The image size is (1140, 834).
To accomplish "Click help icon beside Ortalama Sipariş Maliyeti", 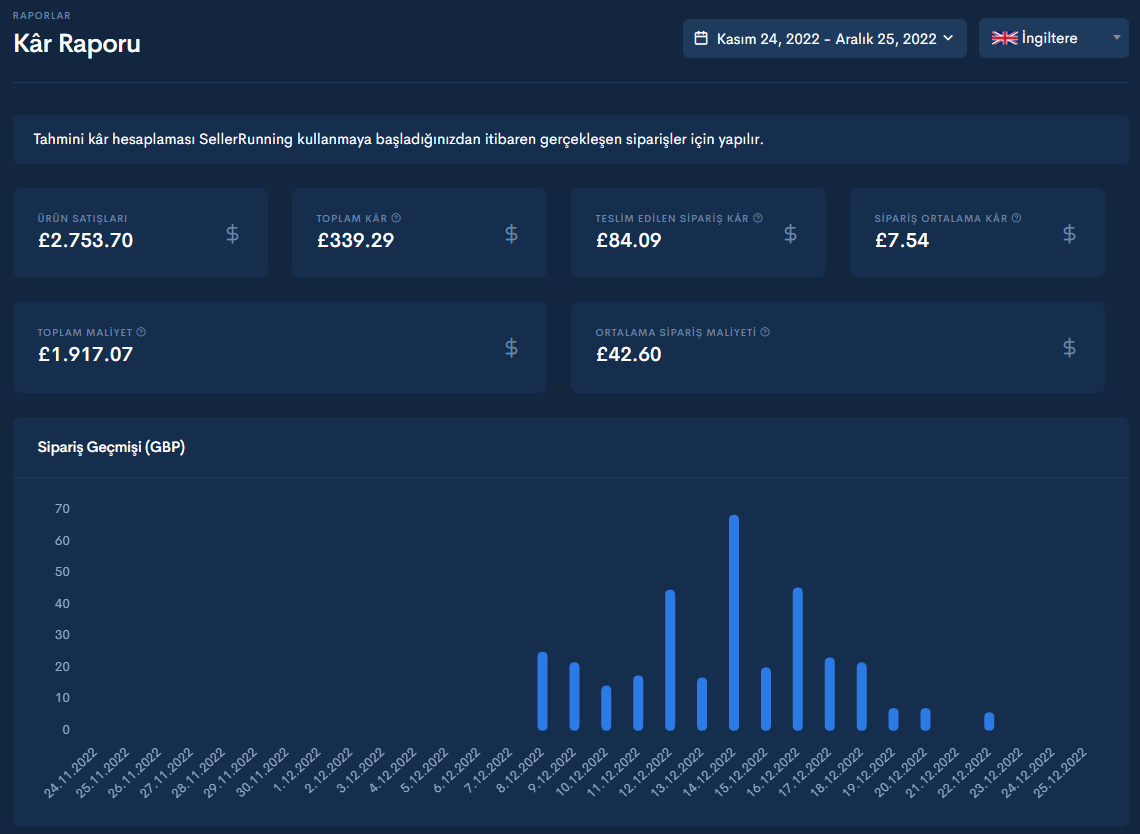I will [765, 332].
